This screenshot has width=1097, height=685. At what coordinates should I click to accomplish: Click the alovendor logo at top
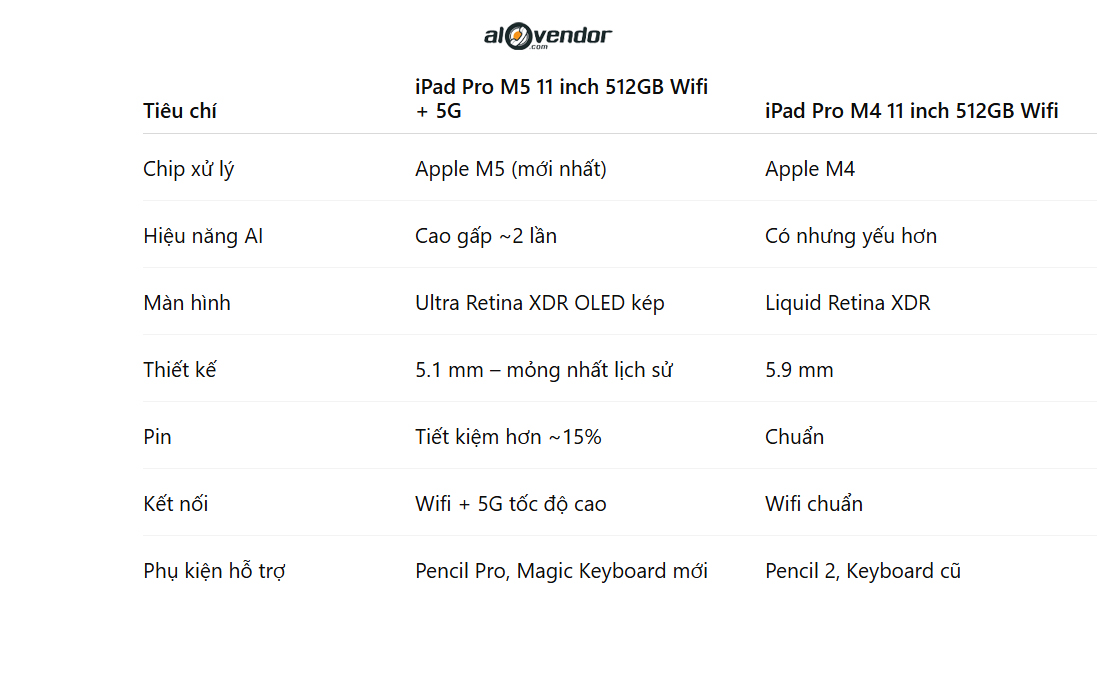click(x=548, y=37)
